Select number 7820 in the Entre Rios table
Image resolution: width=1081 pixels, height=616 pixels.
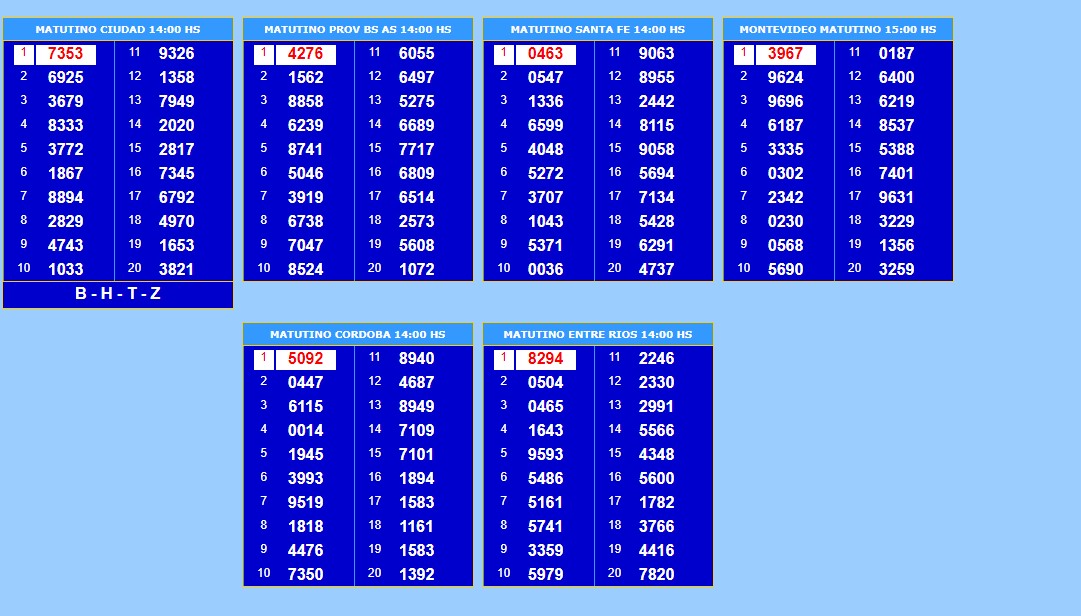pos(656,574)
